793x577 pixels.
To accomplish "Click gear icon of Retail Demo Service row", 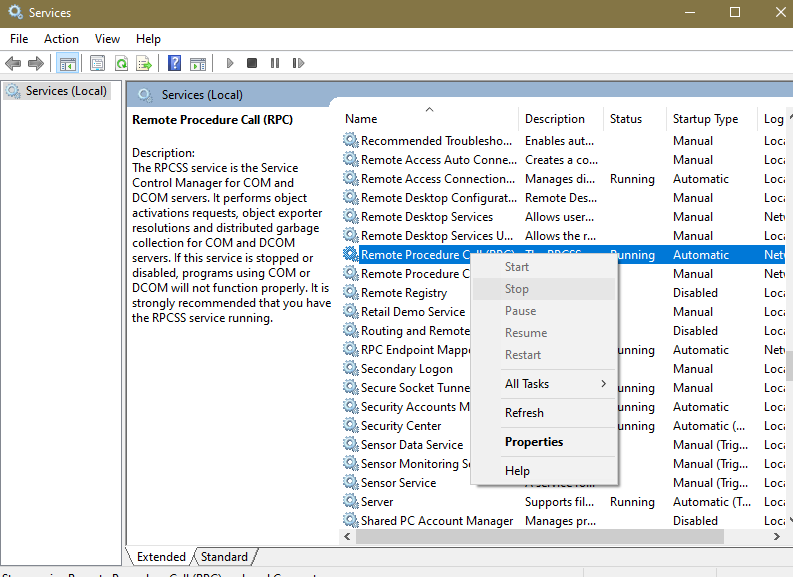I will coord(350,312).
